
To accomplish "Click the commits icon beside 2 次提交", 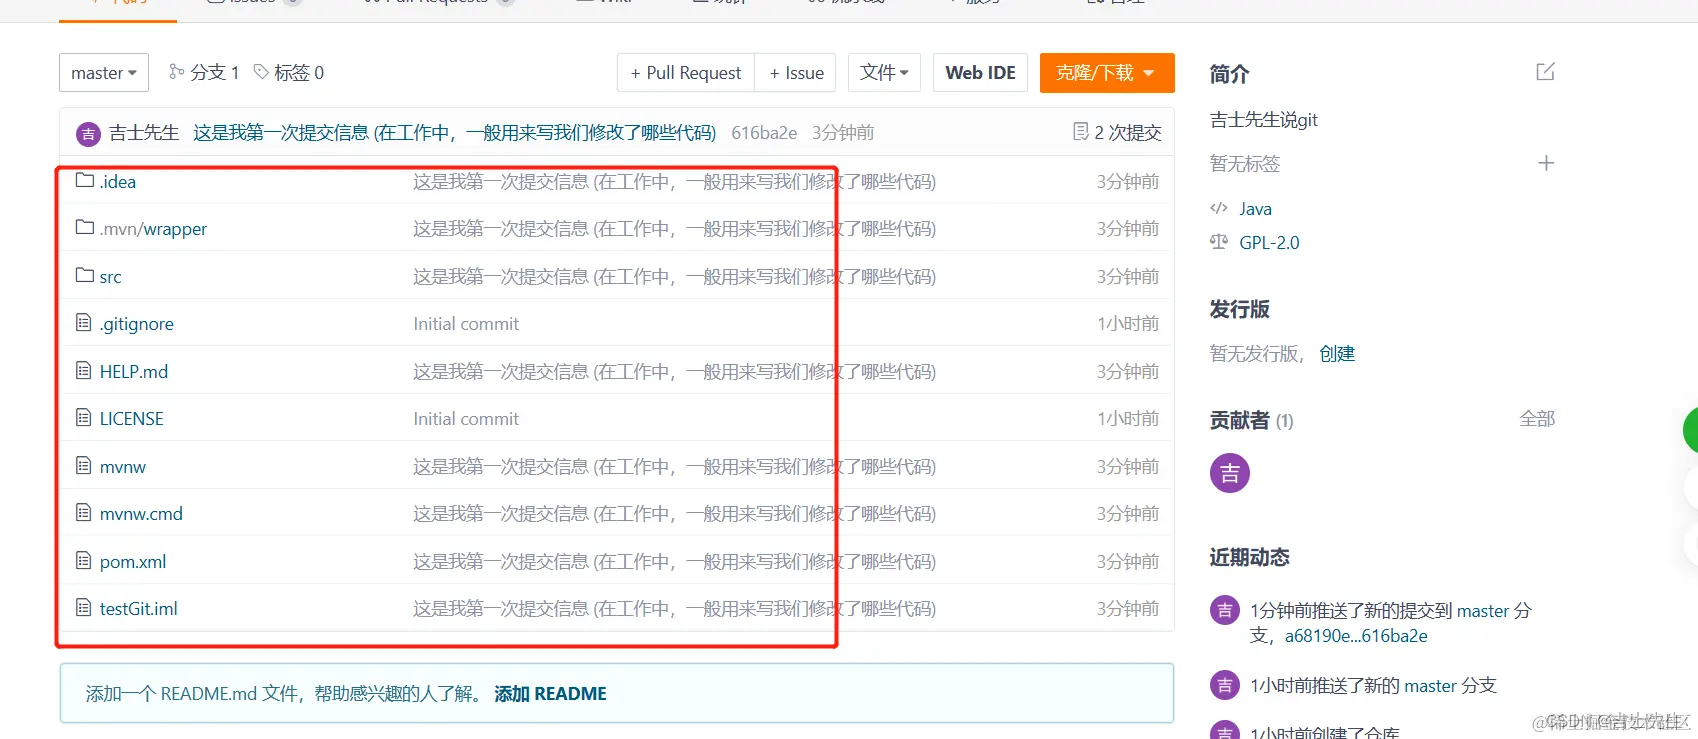I will tap(1080, 132).
